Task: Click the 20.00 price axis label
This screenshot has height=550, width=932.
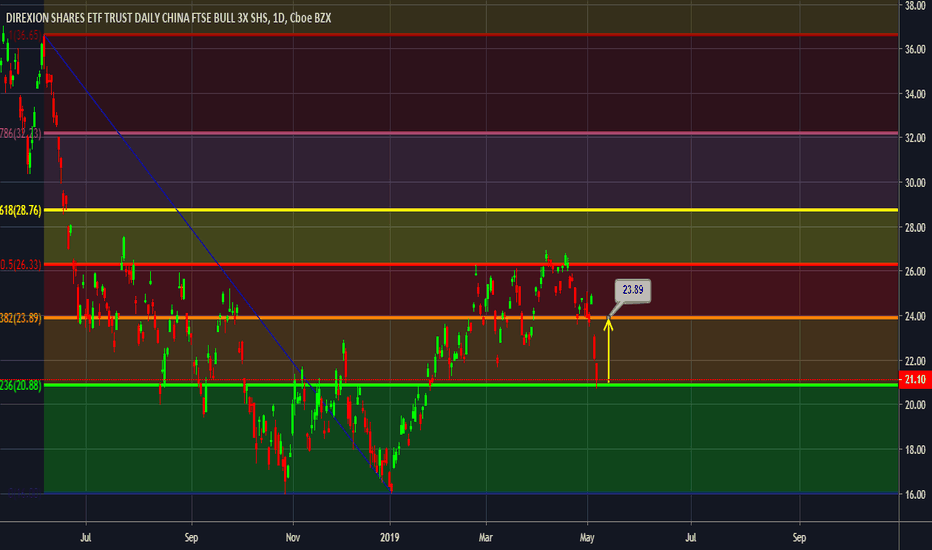Action: pos(915,405)
